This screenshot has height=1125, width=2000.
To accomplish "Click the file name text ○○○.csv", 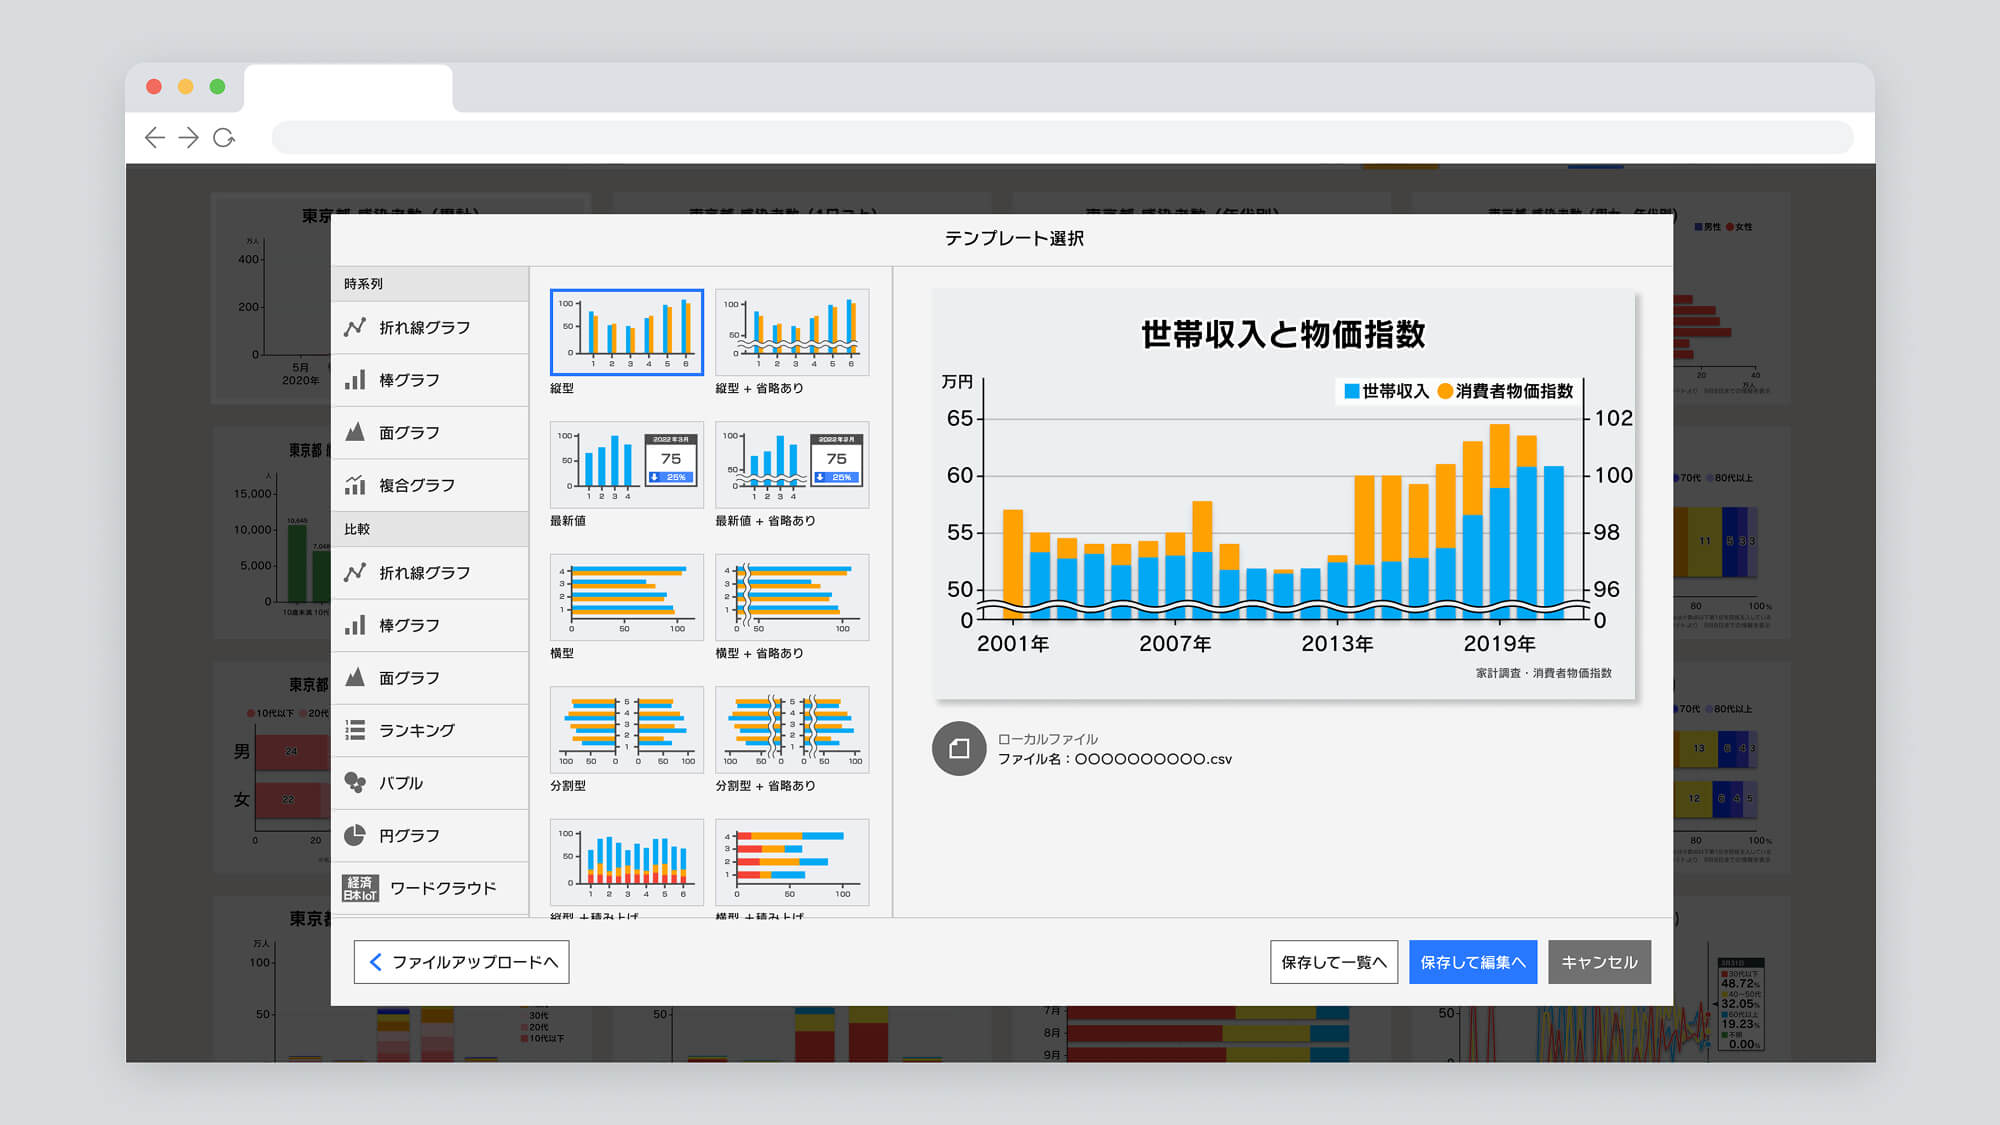I will [x=1115, y=759].
